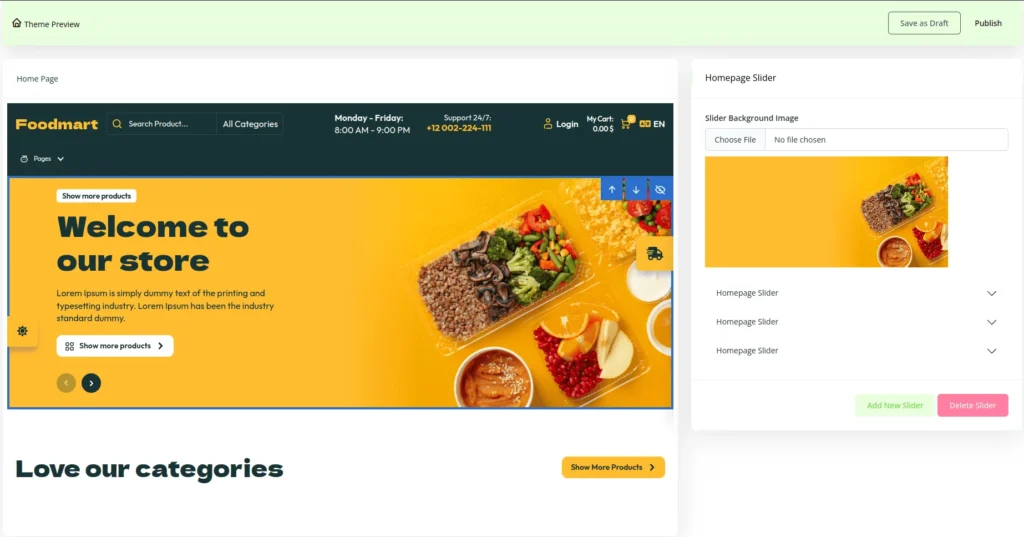Screen dimensions: 1024x537
Task: Click the Login user icon
Action: [547, 123]
